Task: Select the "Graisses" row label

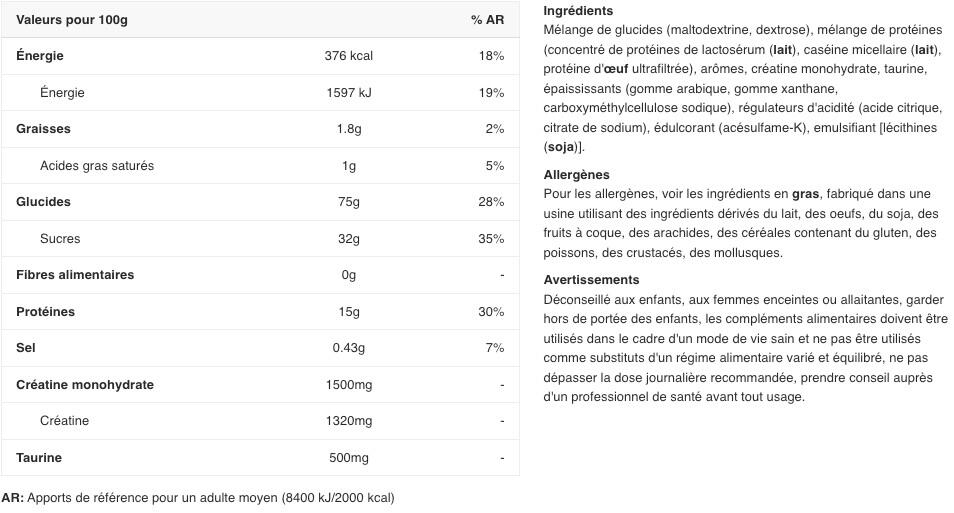Action: tap(43, 129)
